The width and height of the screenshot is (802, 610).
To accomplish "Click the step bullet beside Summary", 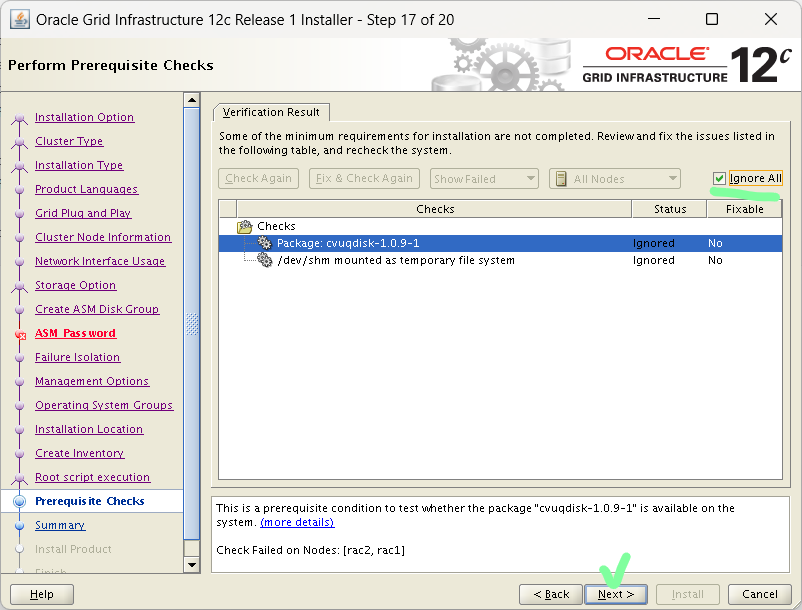I will coord(19,526).
